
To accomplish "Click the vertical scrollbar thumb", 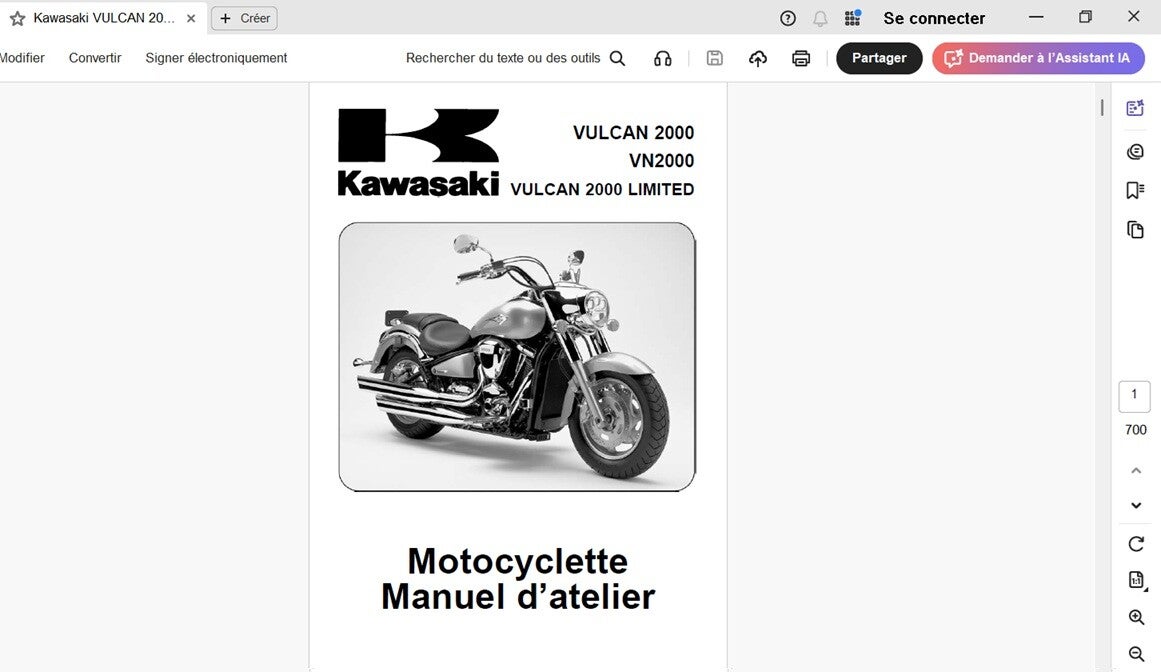I will (1102, 107).
